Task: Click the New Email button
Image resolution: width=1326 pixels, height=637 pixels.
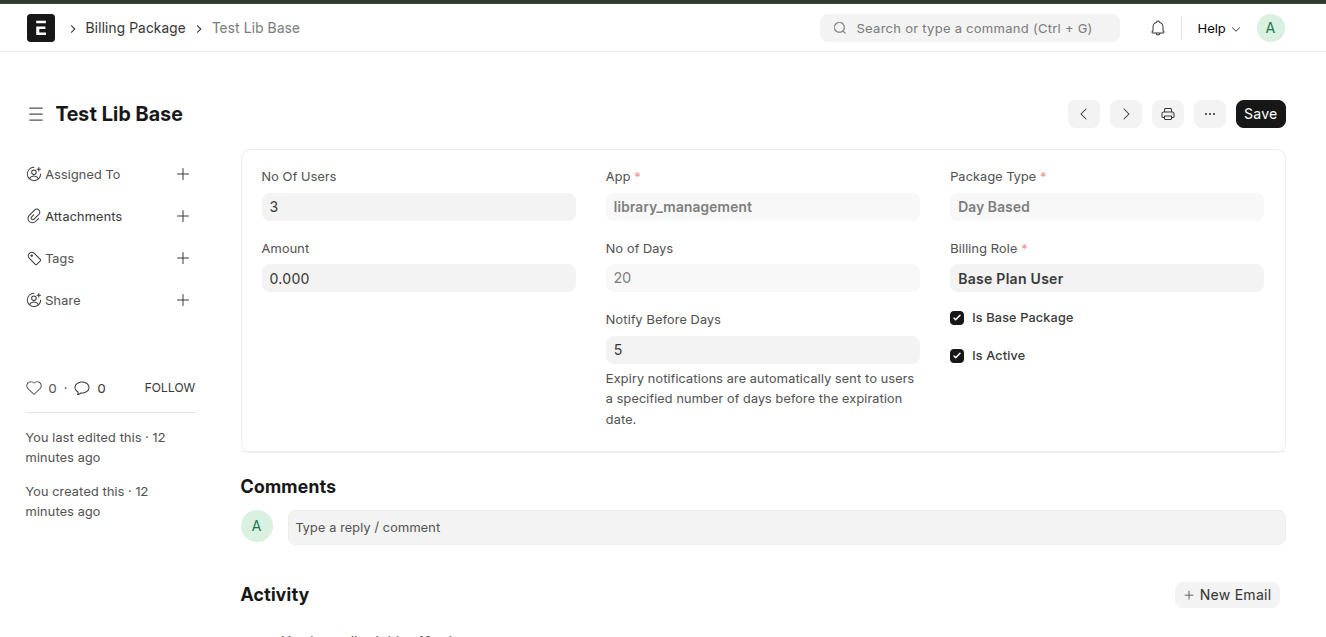Action: pyautogui.click(x=1227, y=595)
